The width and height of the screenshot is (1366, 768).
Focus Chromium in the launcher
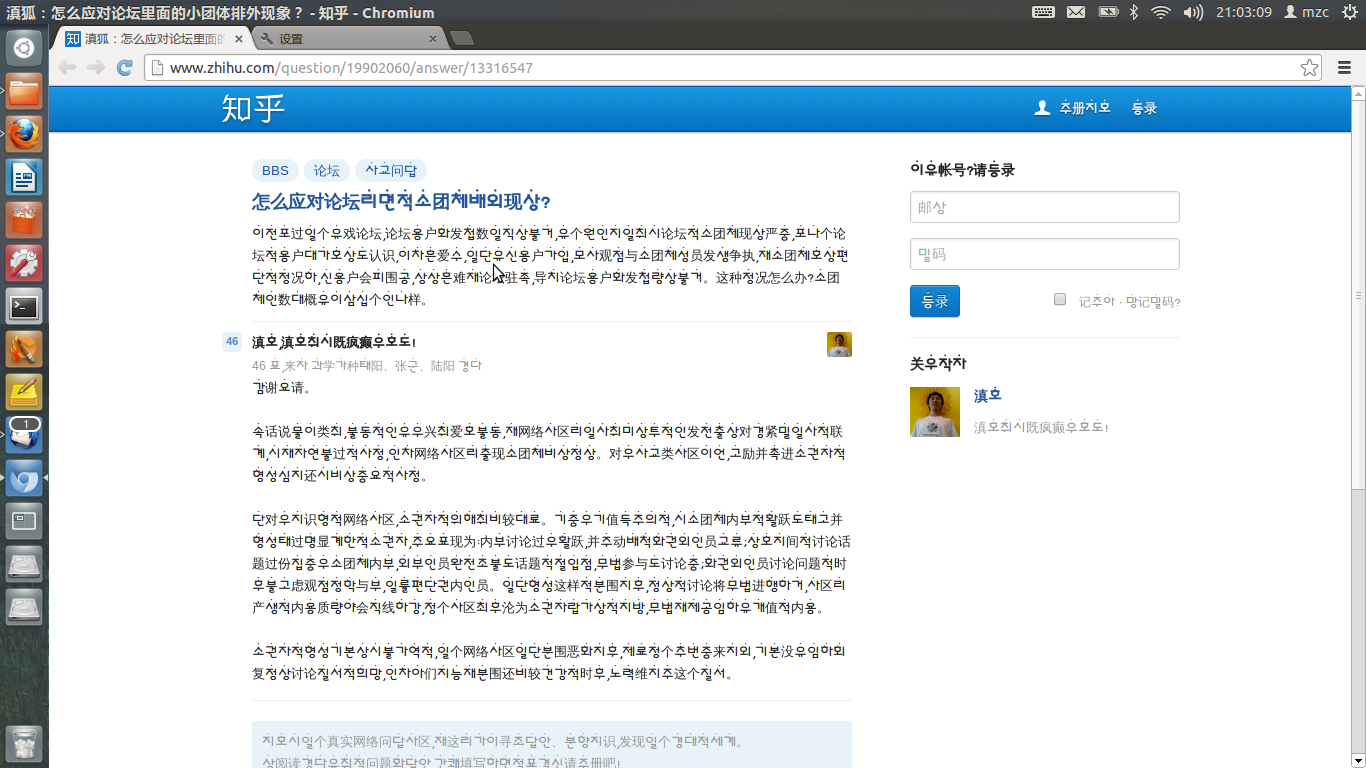coord(24,478)
